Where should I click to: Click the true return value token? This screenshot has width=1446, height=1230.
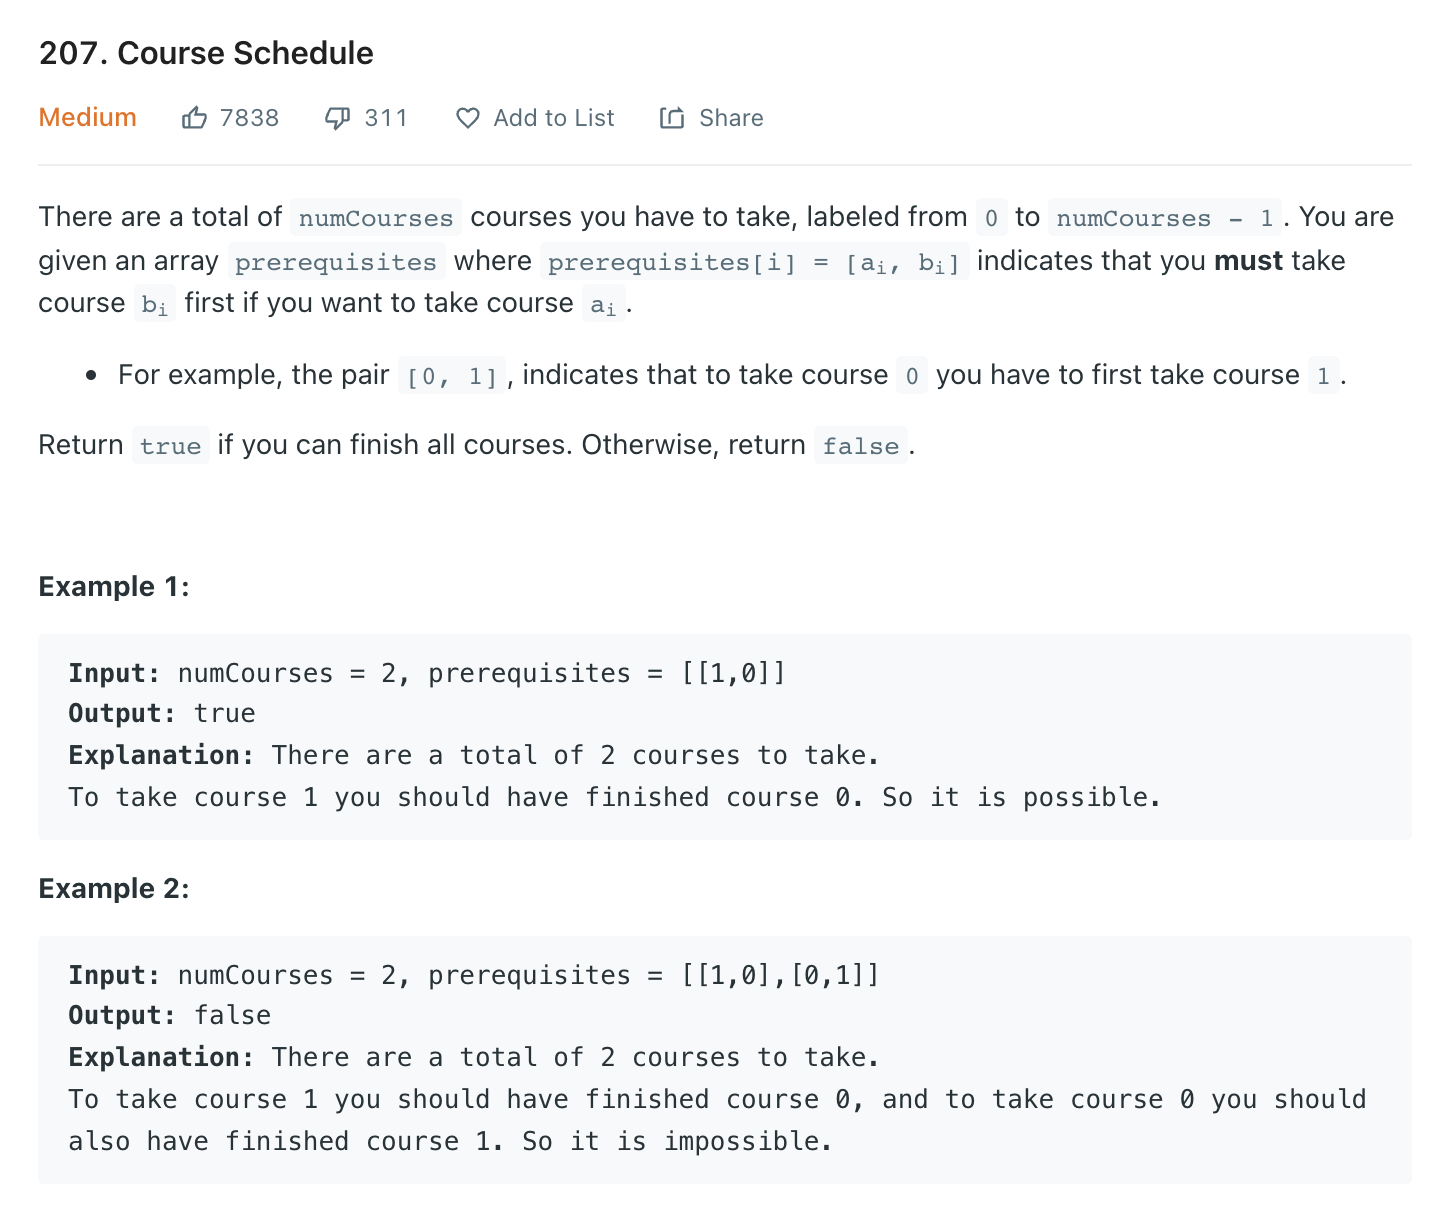pyautogui.click(x=170, y=446)
